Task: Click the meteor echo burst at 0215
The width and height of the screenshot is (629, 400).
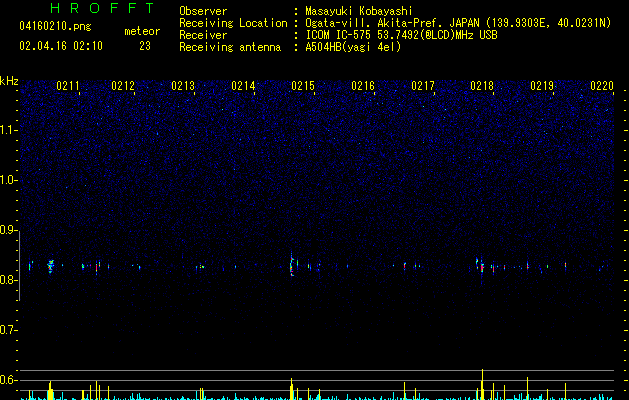Action: (292, 265)
